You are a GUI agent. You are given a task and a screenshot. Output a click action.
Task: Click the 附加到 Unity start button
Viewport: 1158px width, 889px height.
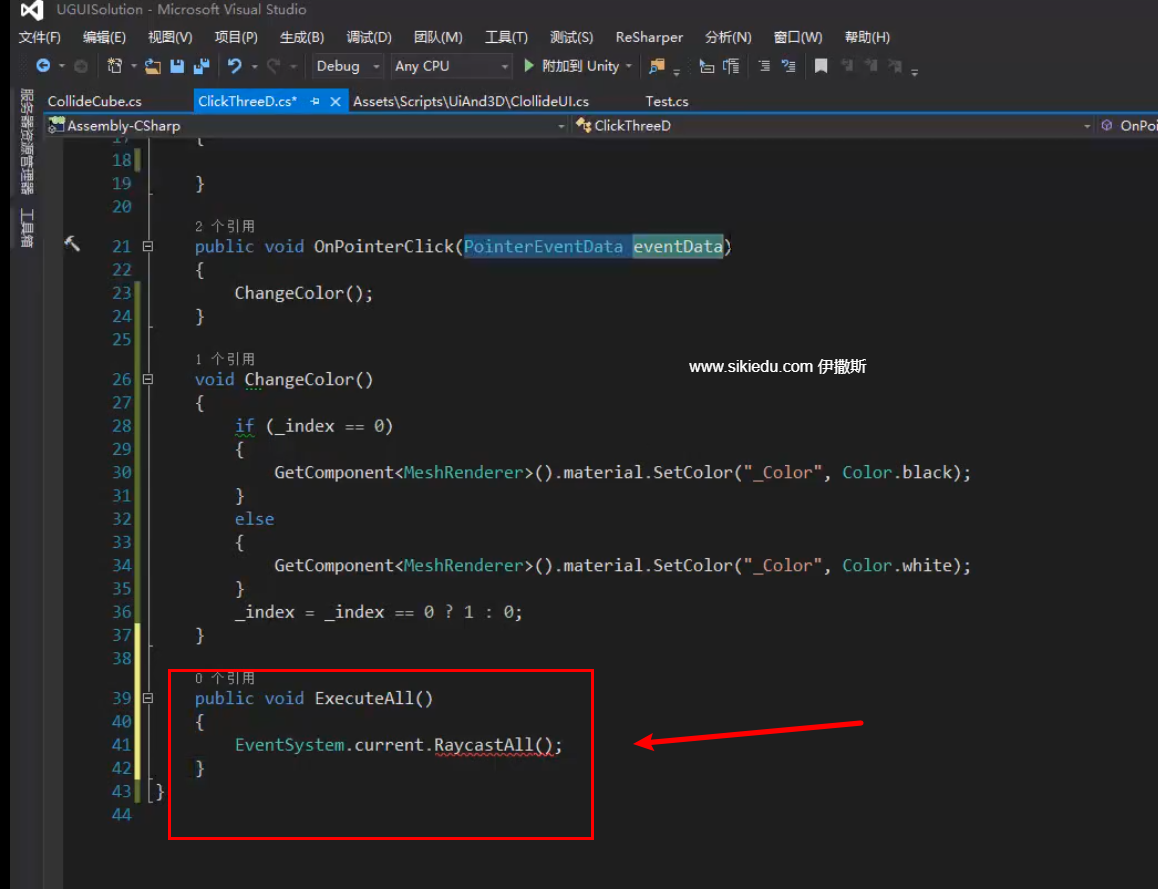coord(572,66)
